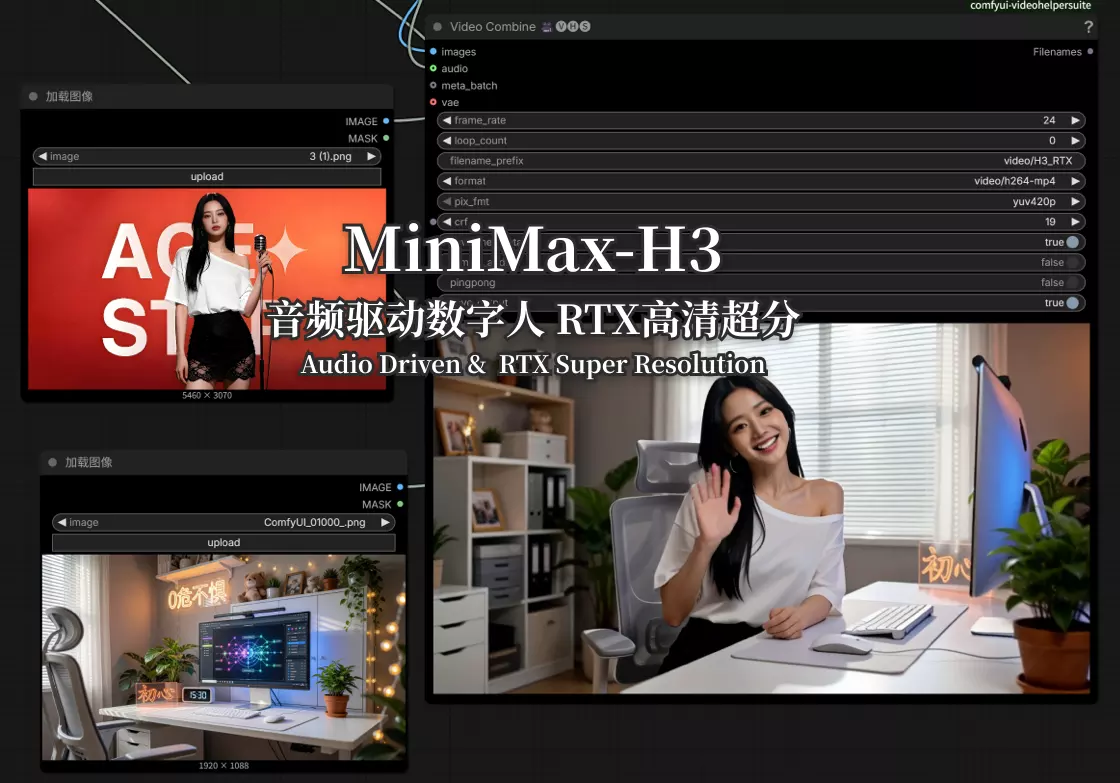Switch format to previous option with left arrow
Image resolution: width=1120 pixels, height=783 pixels.
click(x=446, y=181)
